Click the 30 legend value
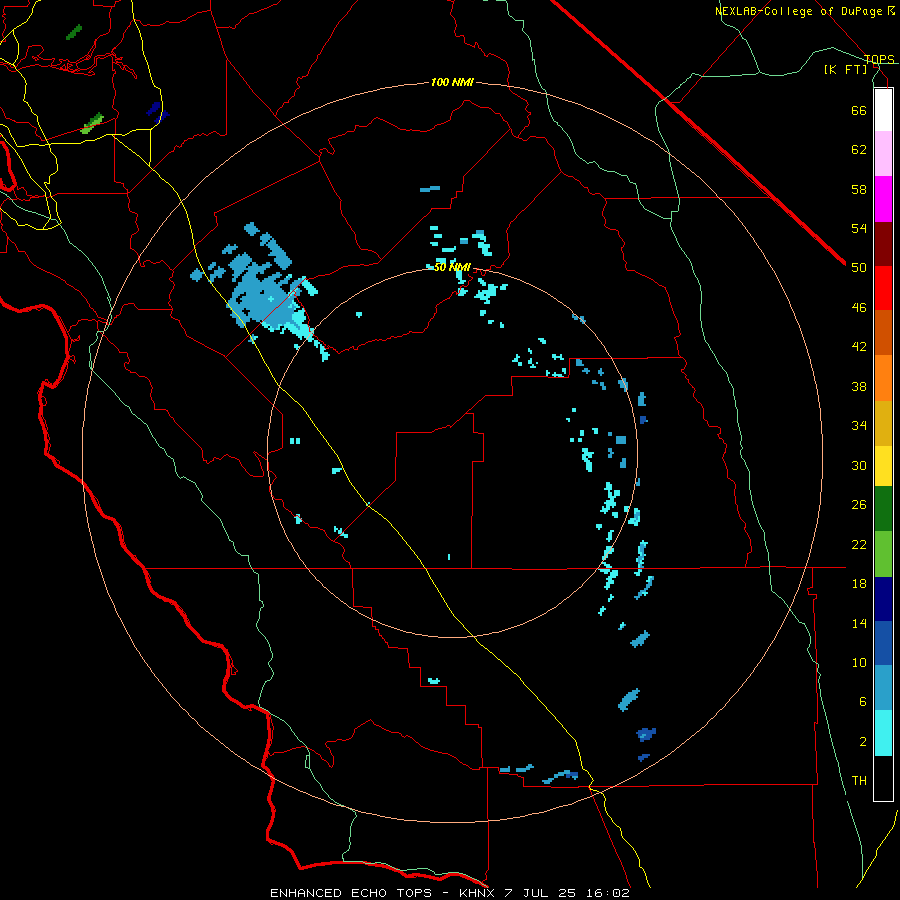900x900 pixels. coord(859,465)
